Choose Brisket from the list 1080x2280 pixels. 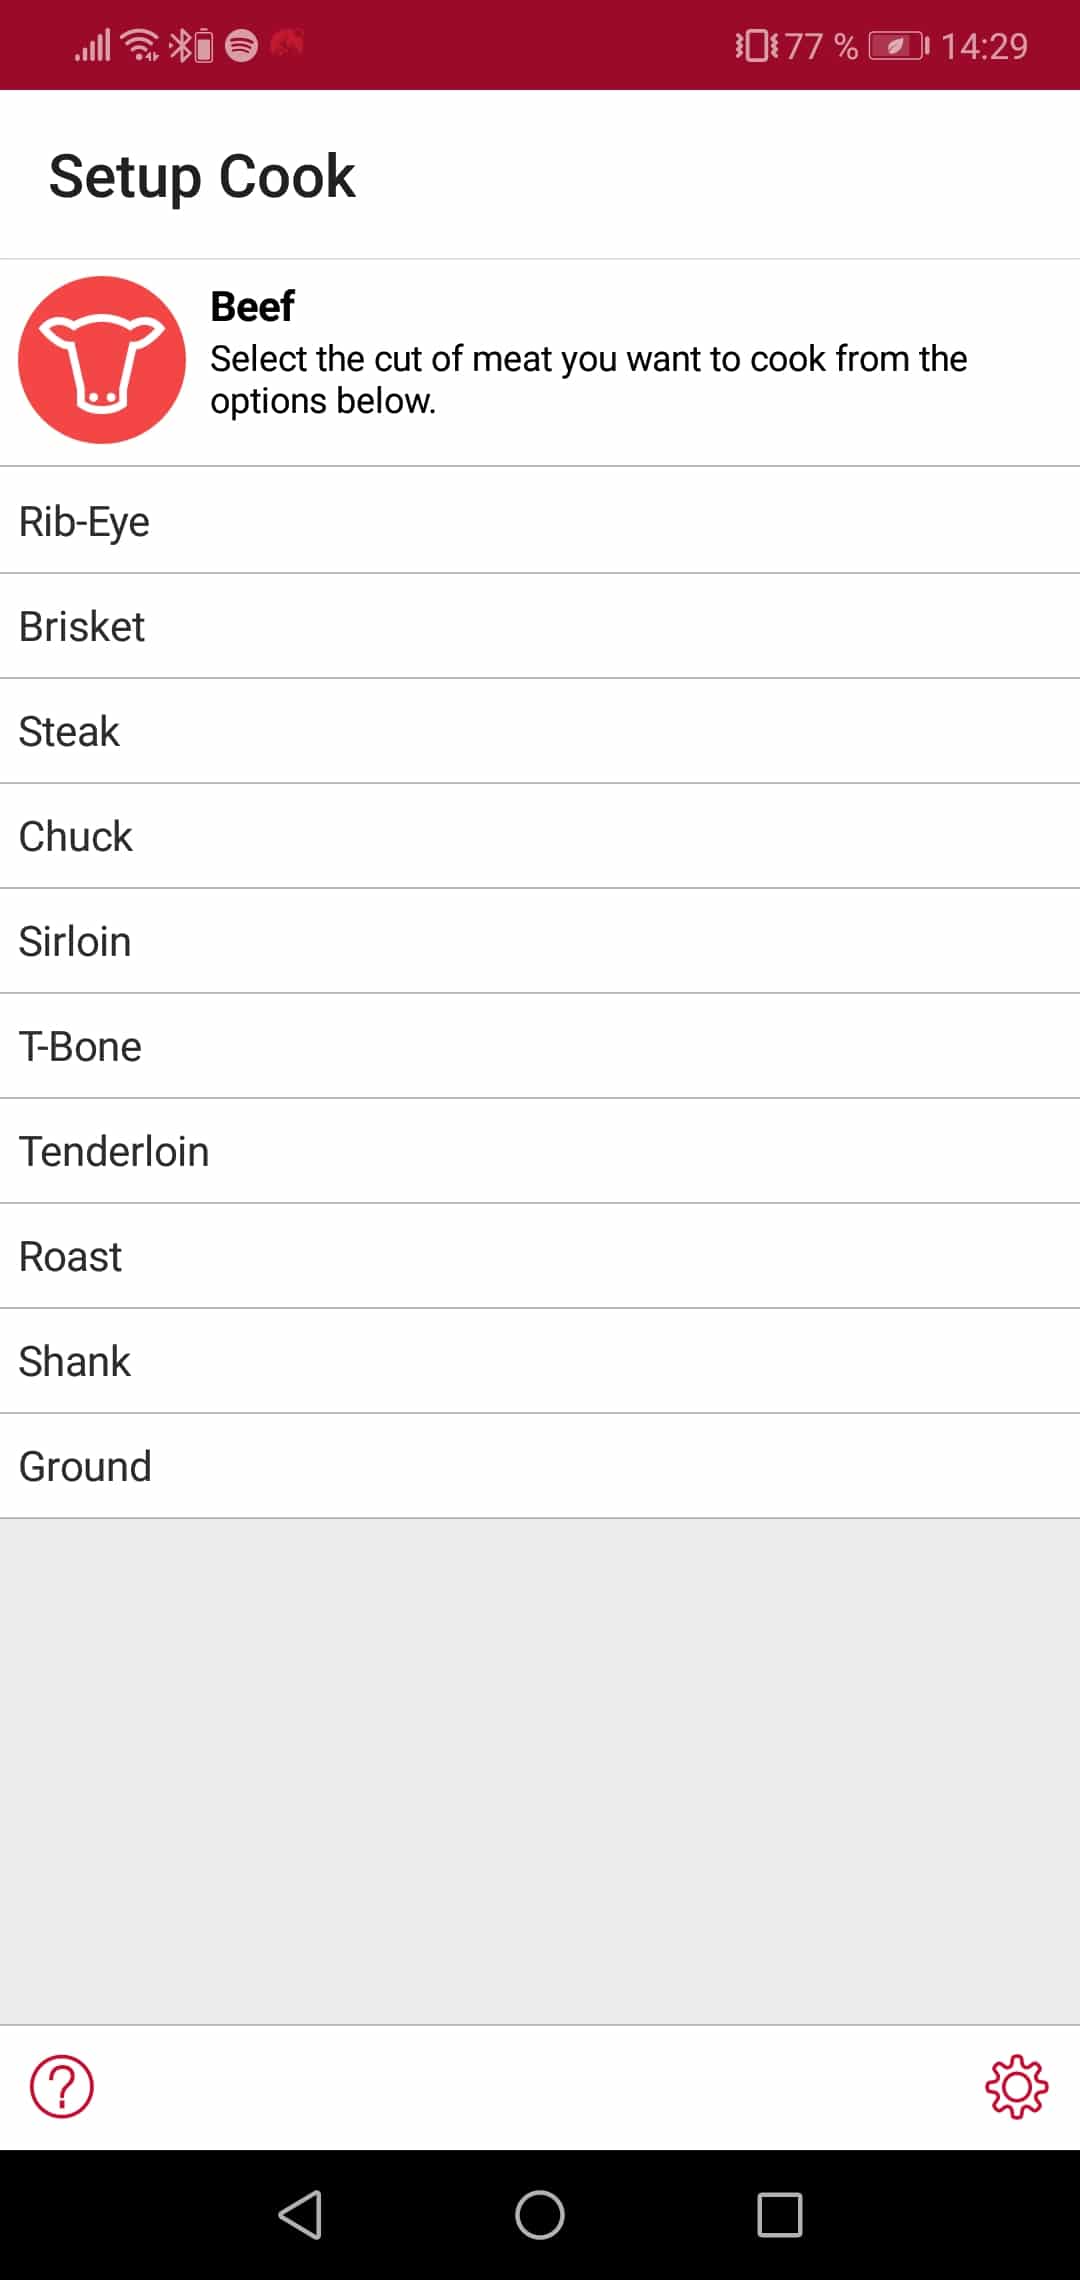[x=540, y=626]
